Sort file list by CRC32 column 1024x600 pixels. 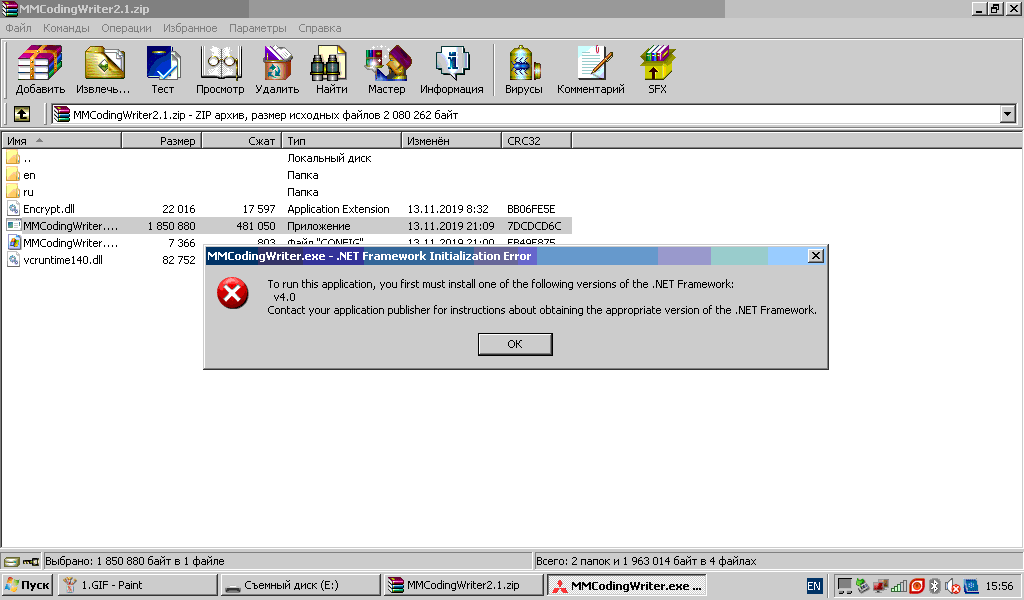click(536, 140)
